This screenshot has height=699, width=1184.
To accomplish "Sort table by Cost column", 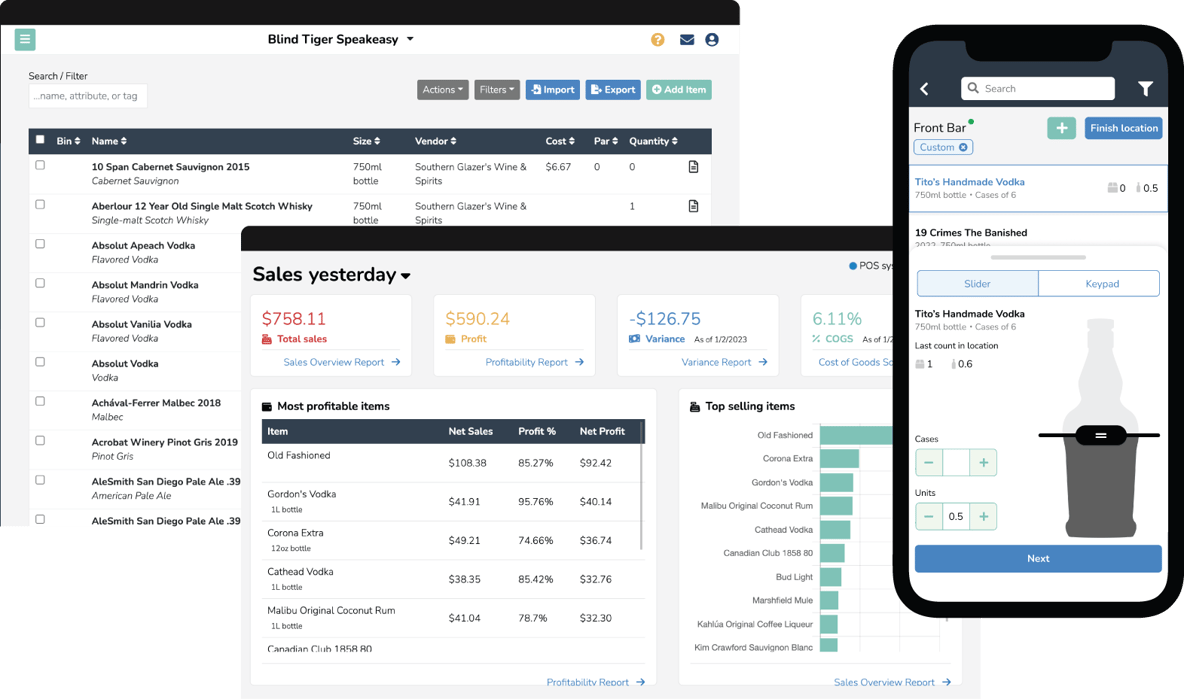I will pos(560,141).
